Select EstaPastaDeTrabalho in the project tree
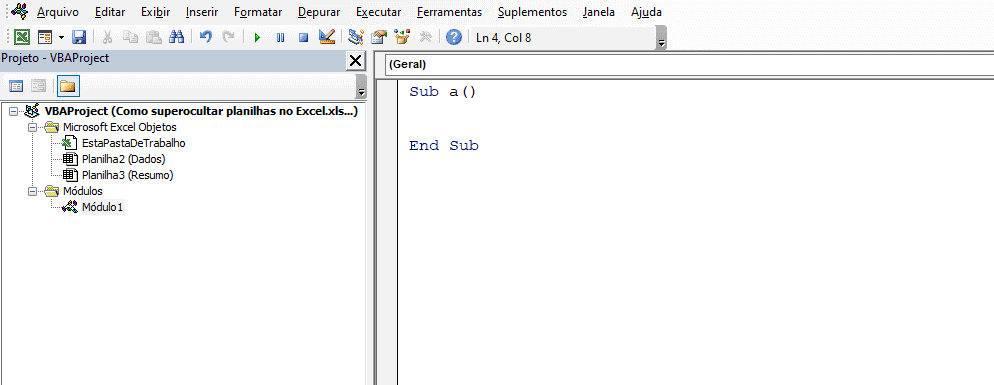The width and height of the screenshot is (994, 385). click(x=134, y=143)
